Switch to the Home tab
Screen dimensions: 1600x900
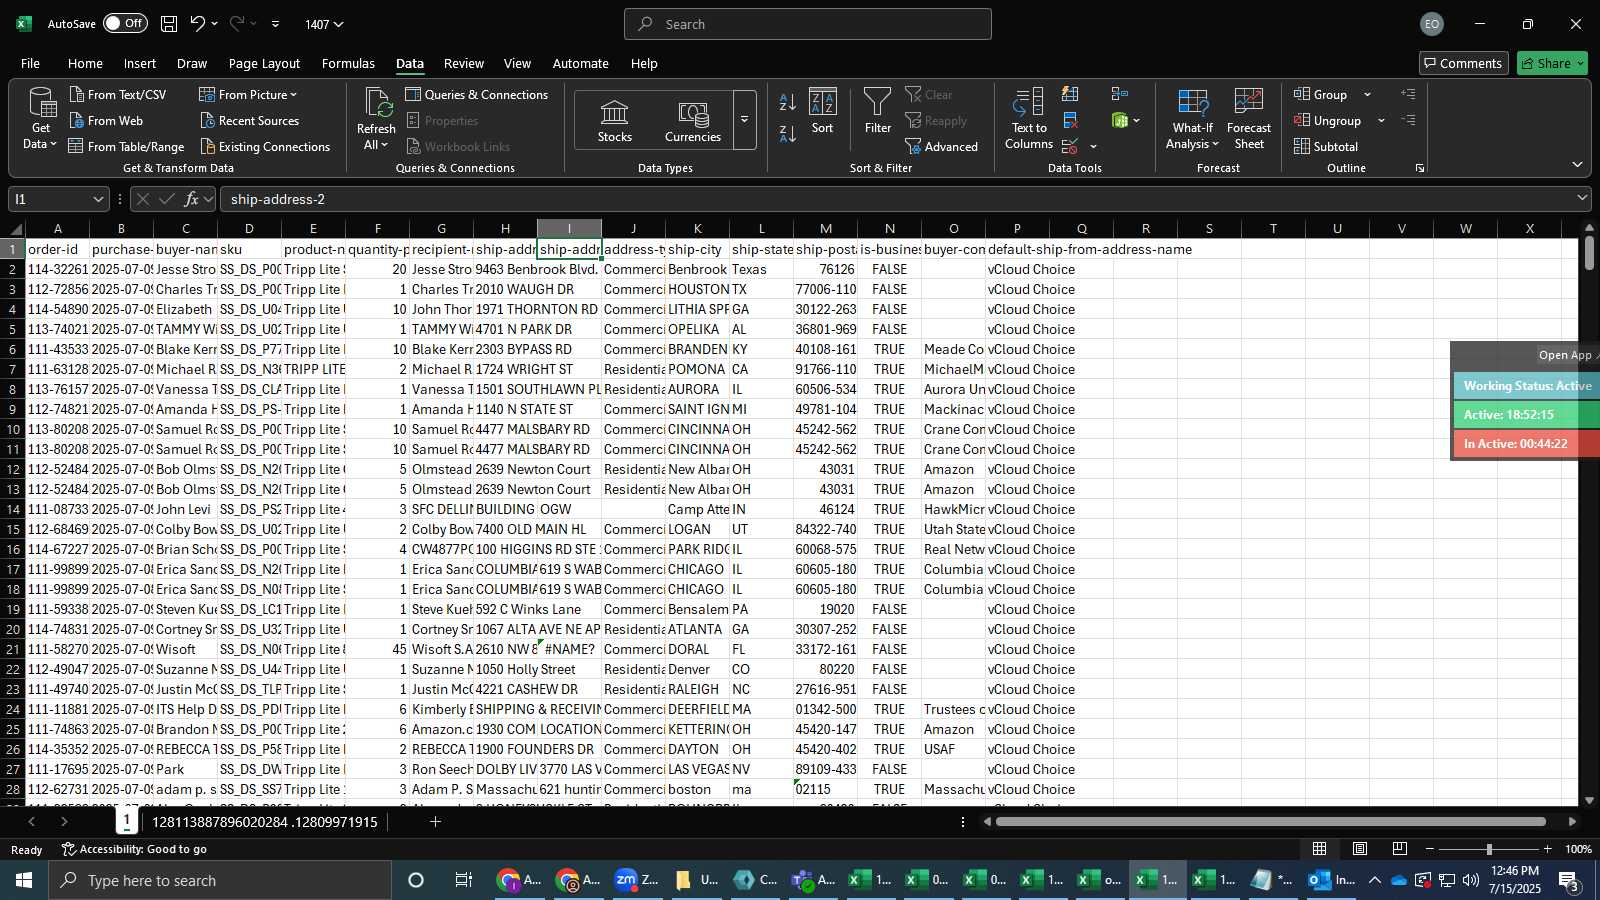click(85, 63)
